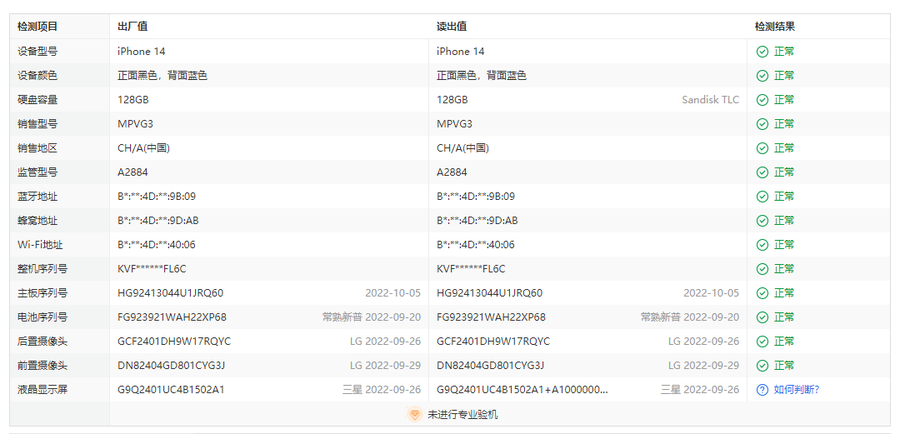Click factory LCD serial G9Q2401UC4B1502A1
900x434 pixels.
(171, 390)
